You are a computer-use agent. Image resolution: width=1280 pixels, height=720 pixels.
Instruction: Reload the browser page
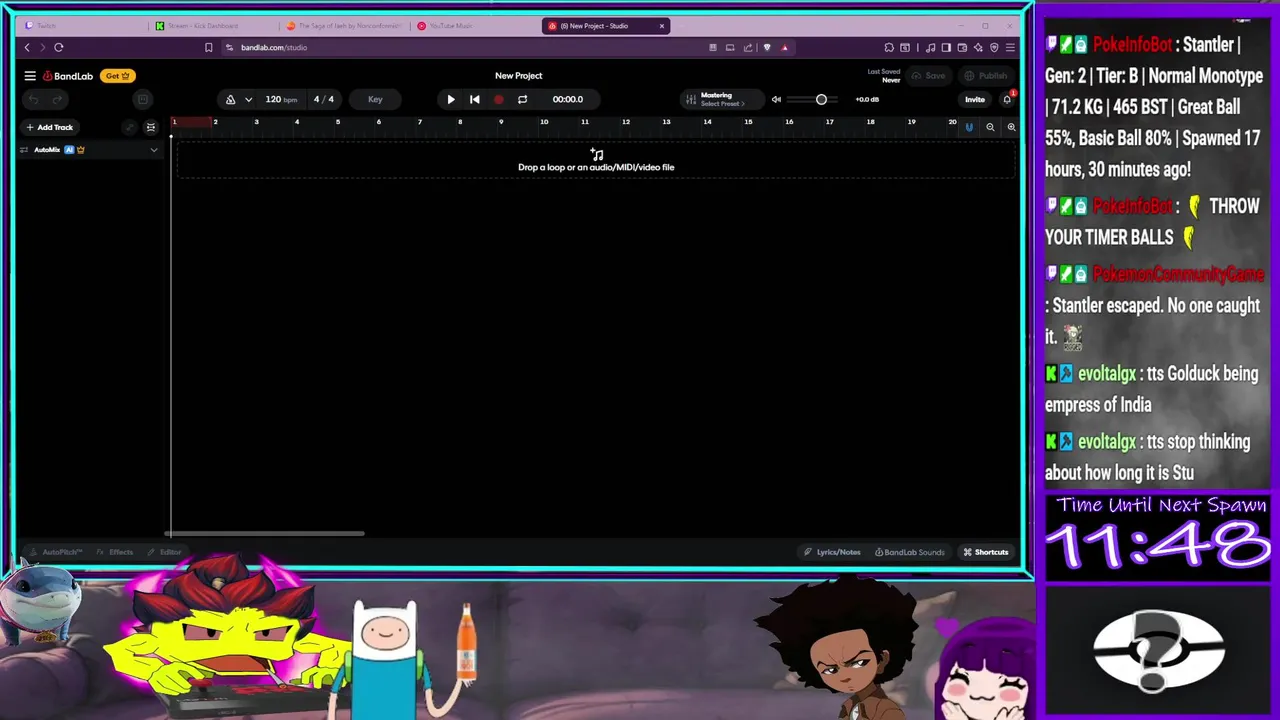pyautogui.click(x=59, y=47)
